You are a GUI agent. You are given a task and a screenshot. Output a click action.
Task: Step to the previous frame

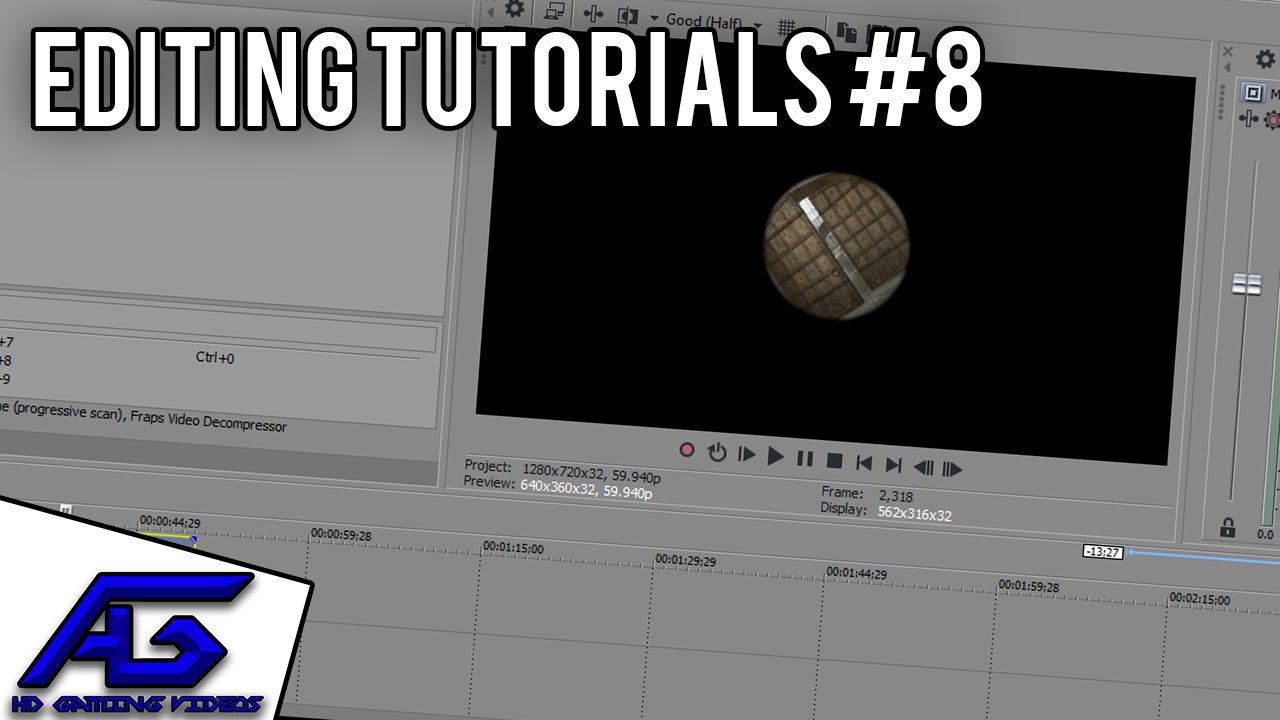(x=924, y=466)
